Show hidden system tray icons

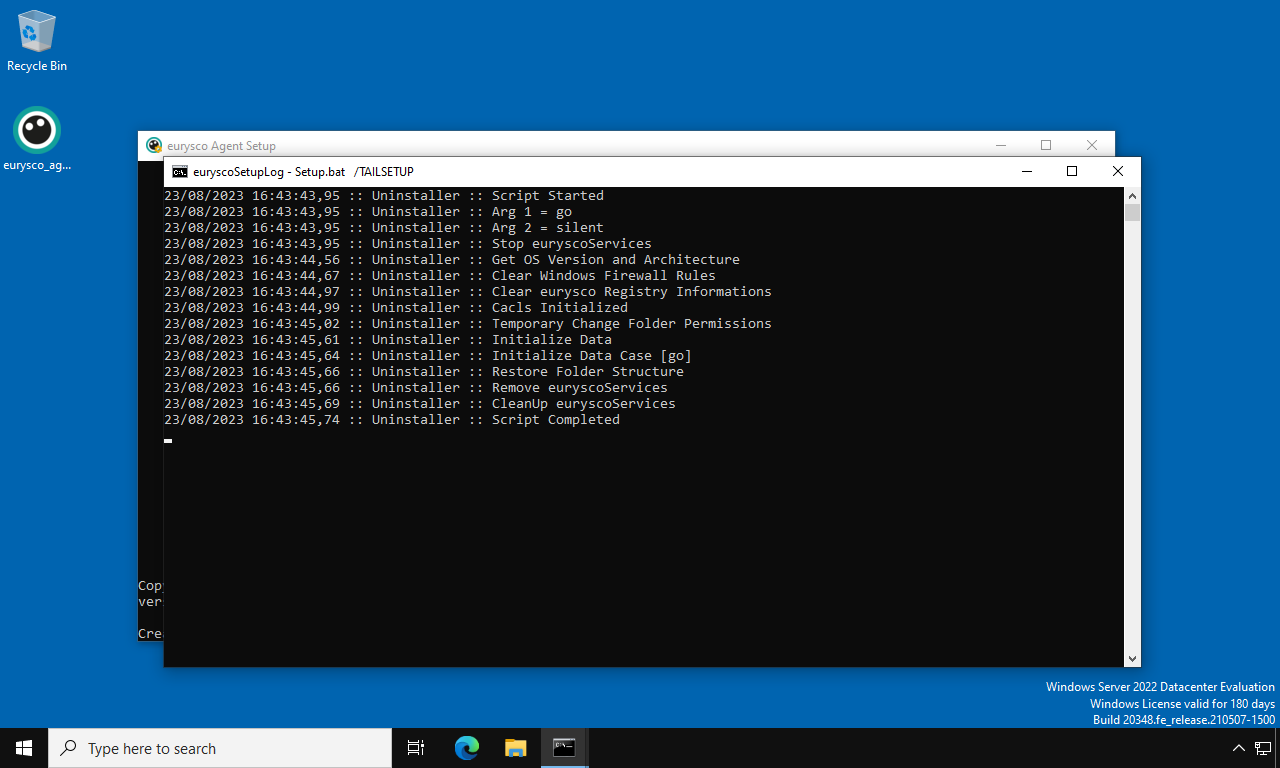(x=1238, y=748)
